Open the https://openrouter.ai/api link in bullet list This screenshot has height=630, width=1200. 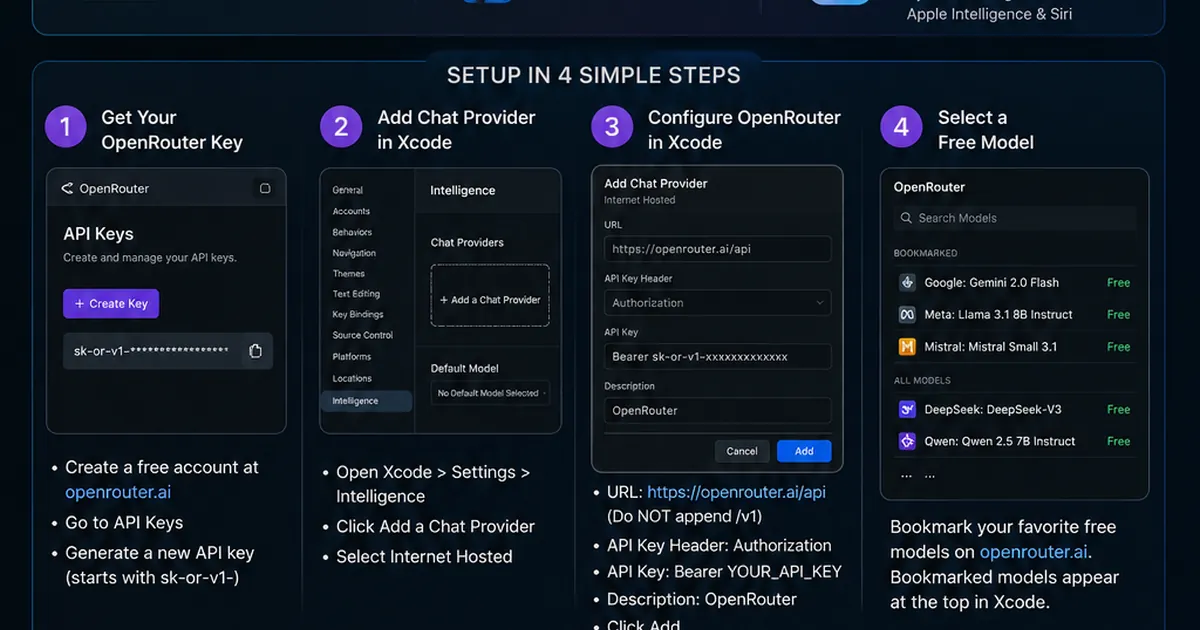click(736, 492)
